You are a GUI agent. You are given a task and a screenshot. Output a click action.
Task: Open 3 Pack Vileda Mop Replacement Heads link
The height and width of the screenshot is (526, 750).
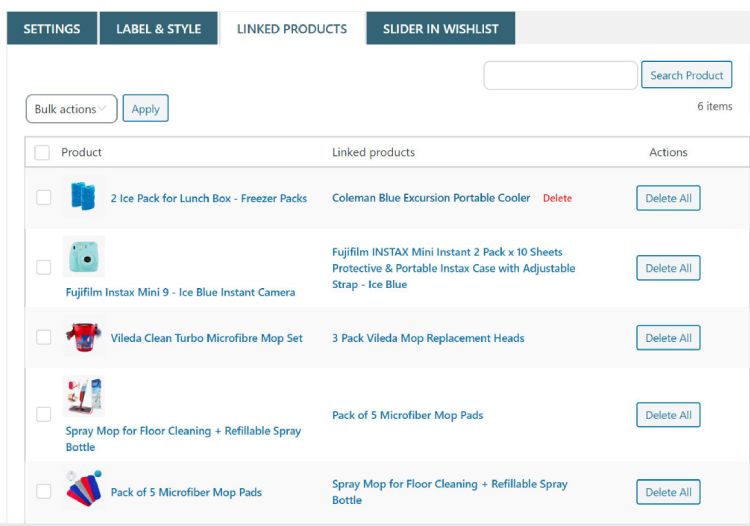coord(428,338)
